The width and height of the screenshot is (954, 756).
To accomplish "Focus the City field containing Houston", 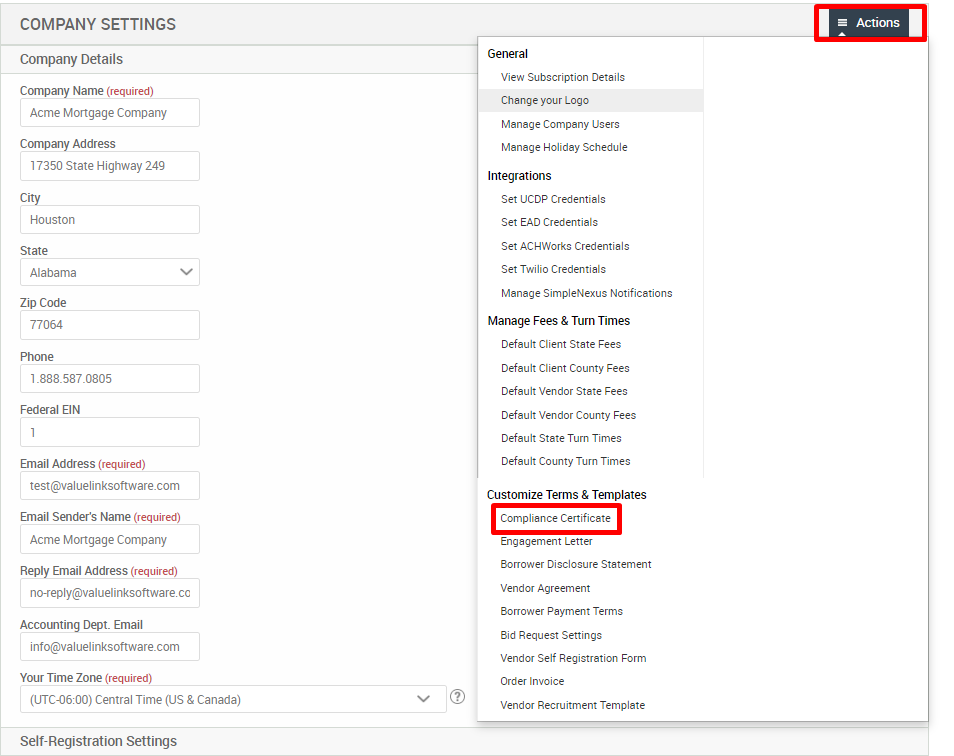I will (110, 220).
